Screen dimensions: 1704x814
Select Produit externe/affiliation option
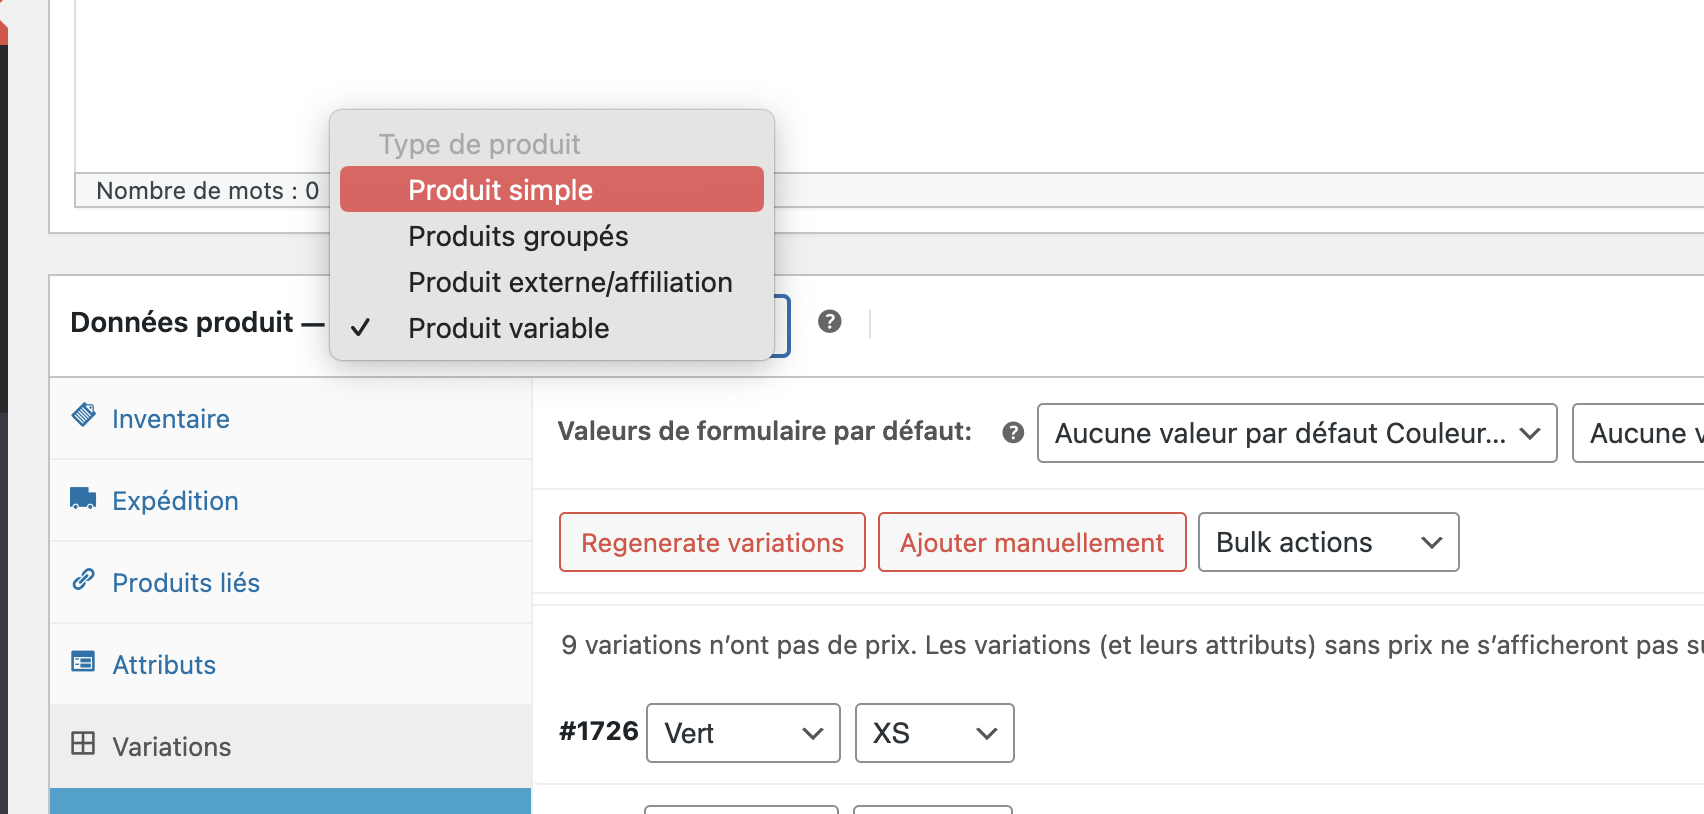pyautogui.click(x=569, y=282)
